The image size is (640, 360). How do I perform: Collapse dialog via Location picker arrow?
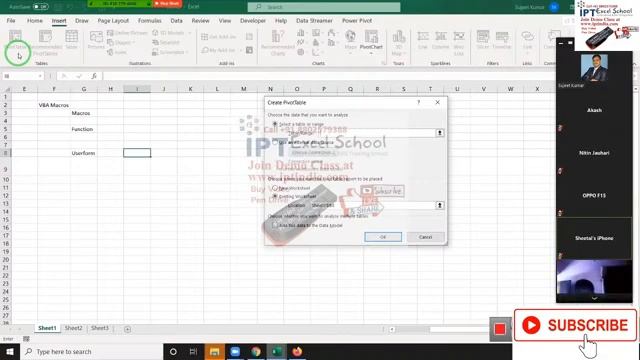440,205
